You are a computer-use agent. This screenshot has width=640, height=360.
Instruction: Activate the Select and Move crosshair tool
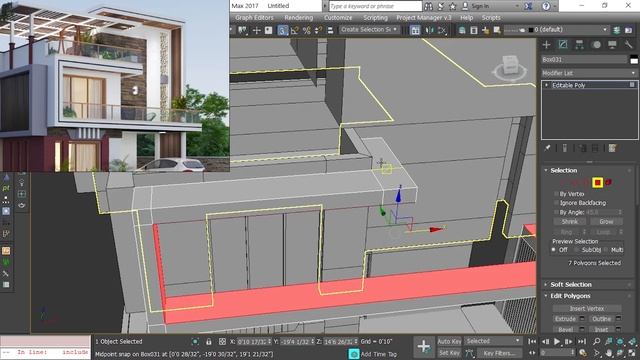tap(256, 30)
